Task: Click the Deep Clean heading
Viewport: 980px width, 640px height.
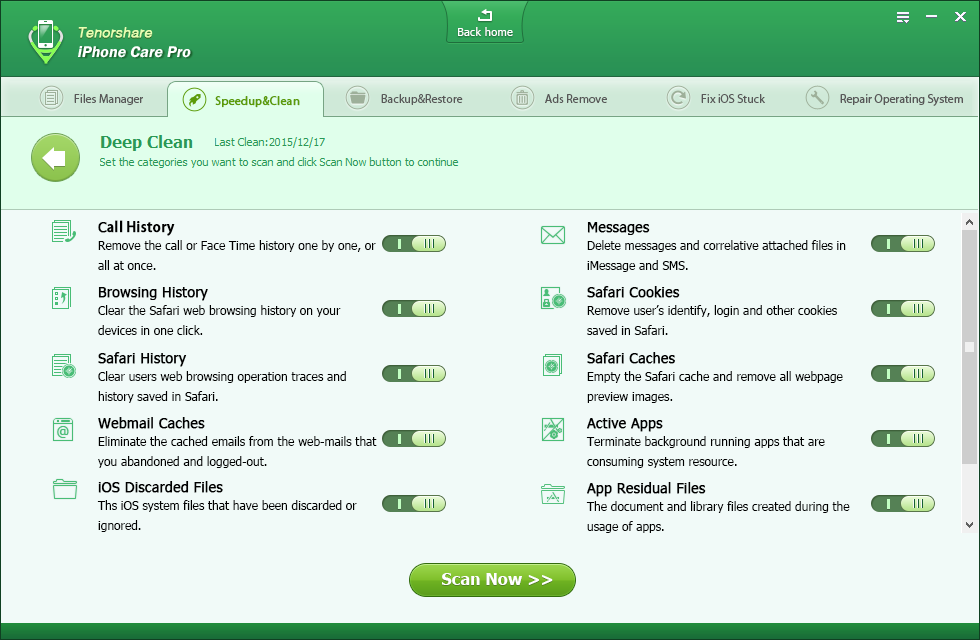Action: pyautogui.click(x=146, y=142)
